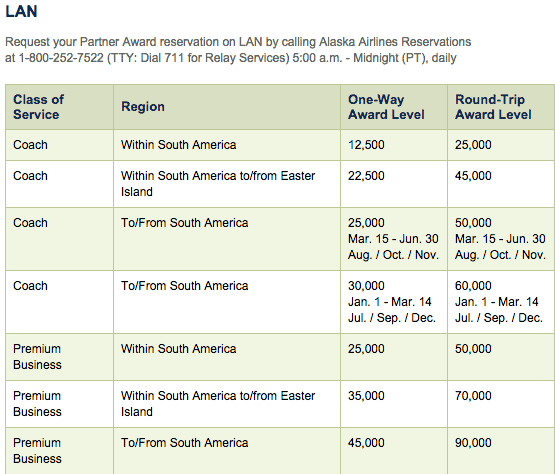Click the Within South America coach region cell
The width and height of the screenshot is (555, 474).
coord(227,145)
